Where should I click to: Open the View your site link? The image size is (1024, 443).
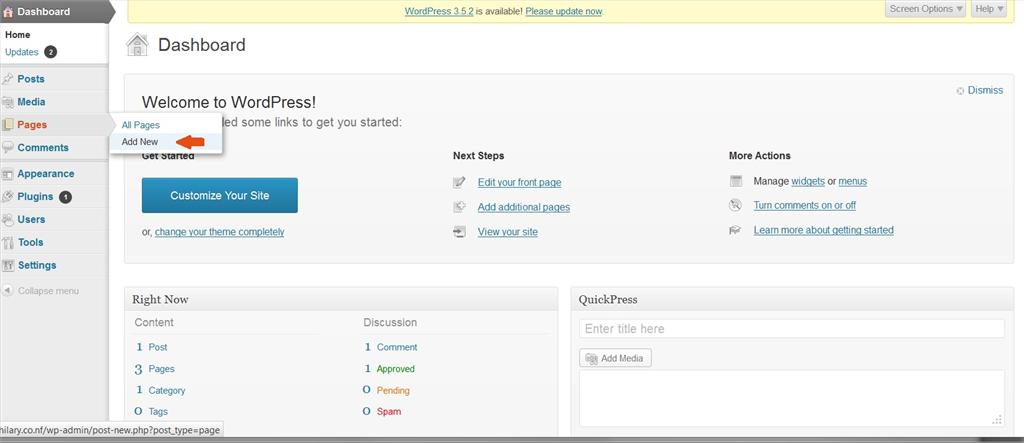(507, 232)
